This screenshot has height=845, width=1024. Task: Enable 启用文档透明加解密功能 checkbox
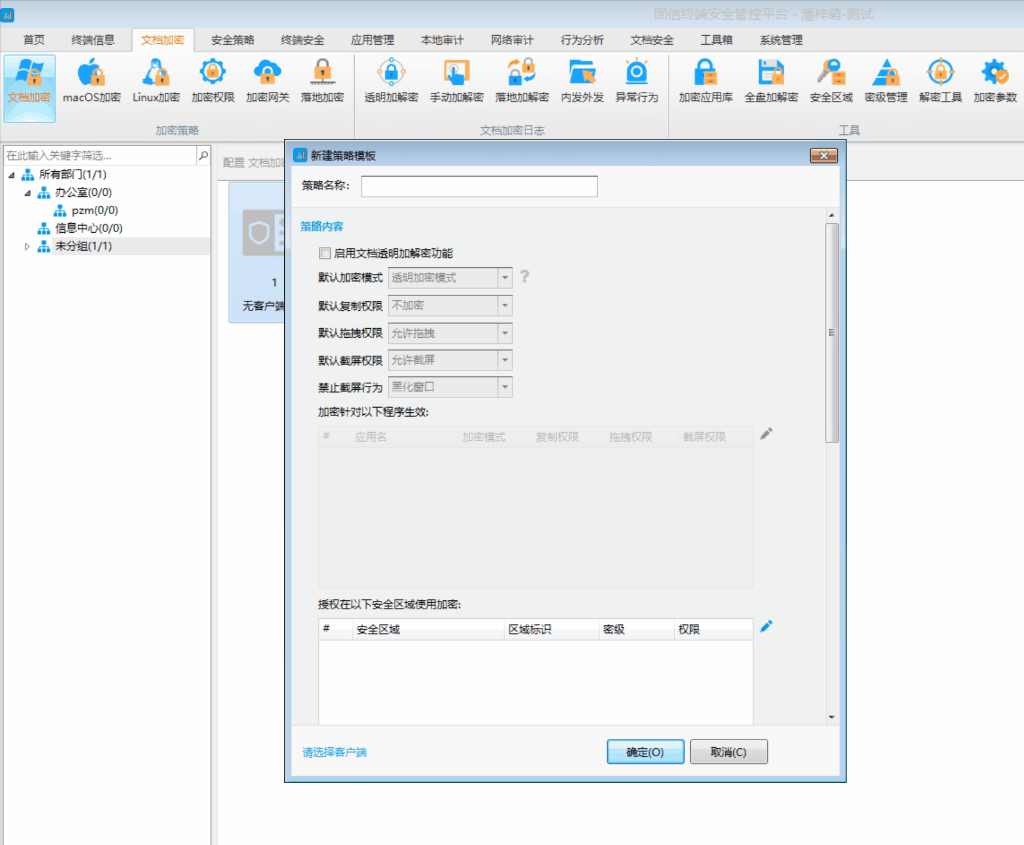click(x=324, y=254)
